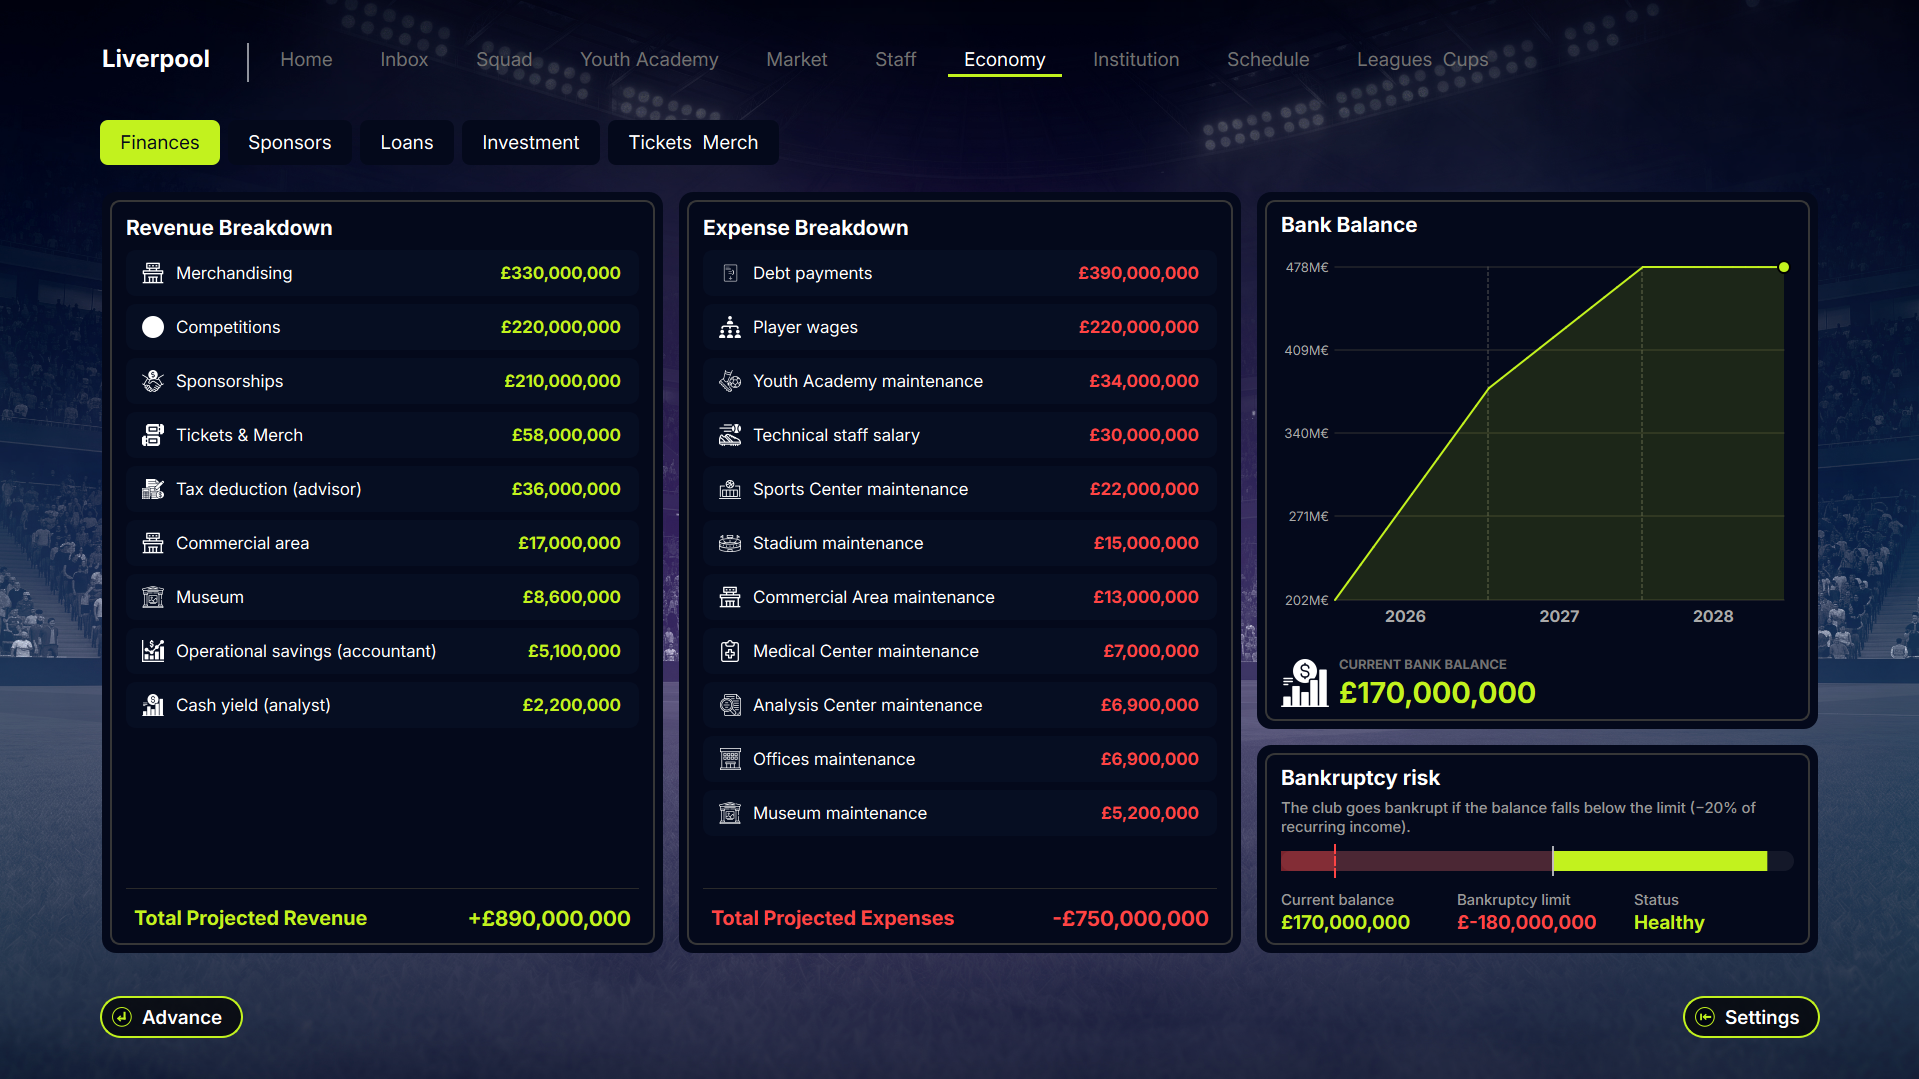Click the bankruptcy limit value £-180,000,000
Image resolution: width=1919 pixels, height=1079 pixels.
[1526, 922]
